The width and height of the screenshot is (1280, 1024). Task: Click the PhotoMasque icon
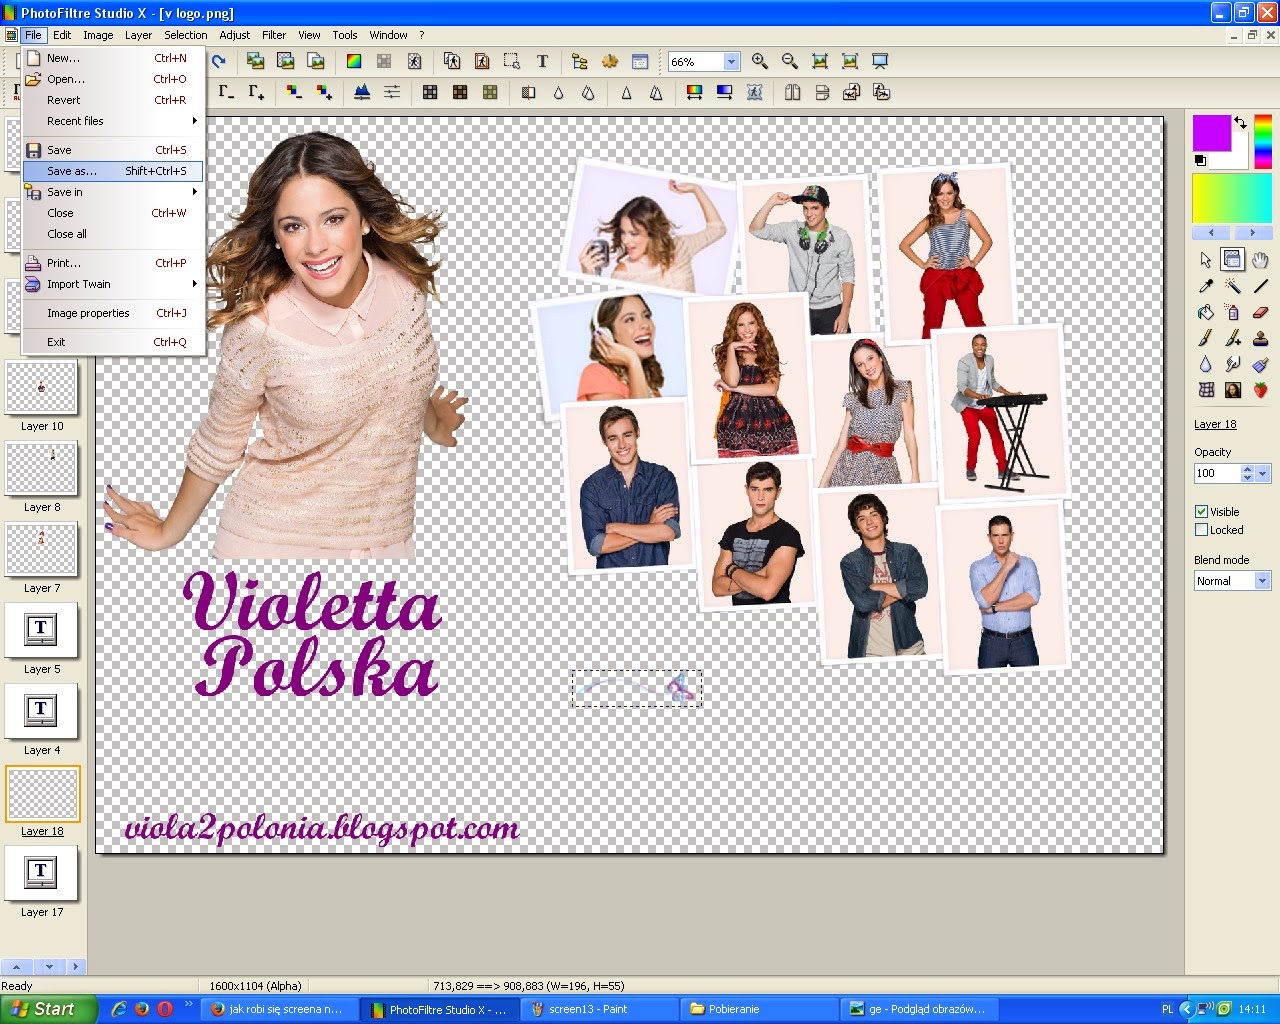(x=754, y=92)
